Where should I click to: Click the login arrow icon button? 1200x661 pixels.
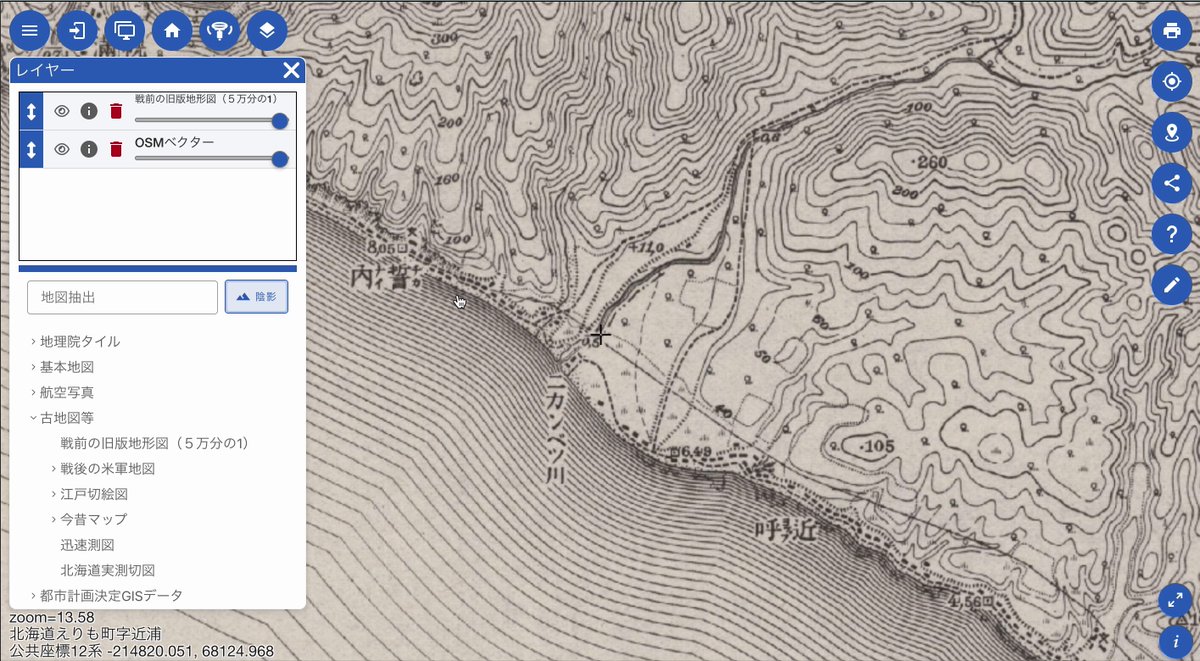[77, 30]
